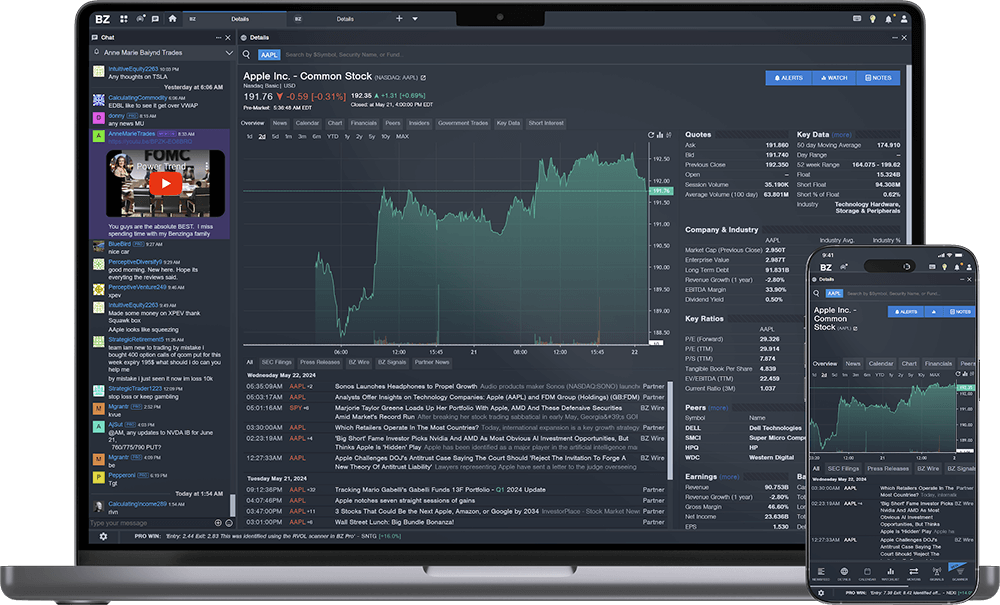Image resolution: width=1000 pixels, height=605 pixels.
Task: Open the workspace grid icon in top bar
Action: 124,19
